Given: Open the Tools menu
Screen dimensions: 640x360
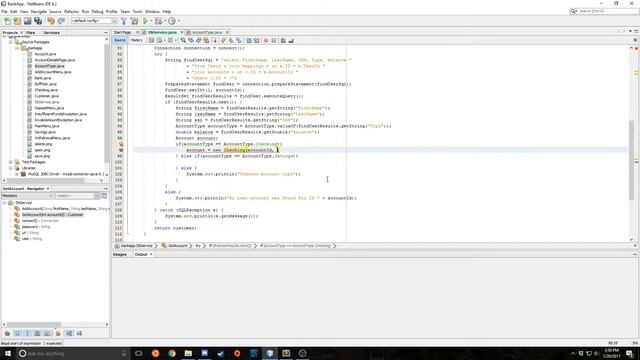Looking at the screenshot, I should coord(137,11).
